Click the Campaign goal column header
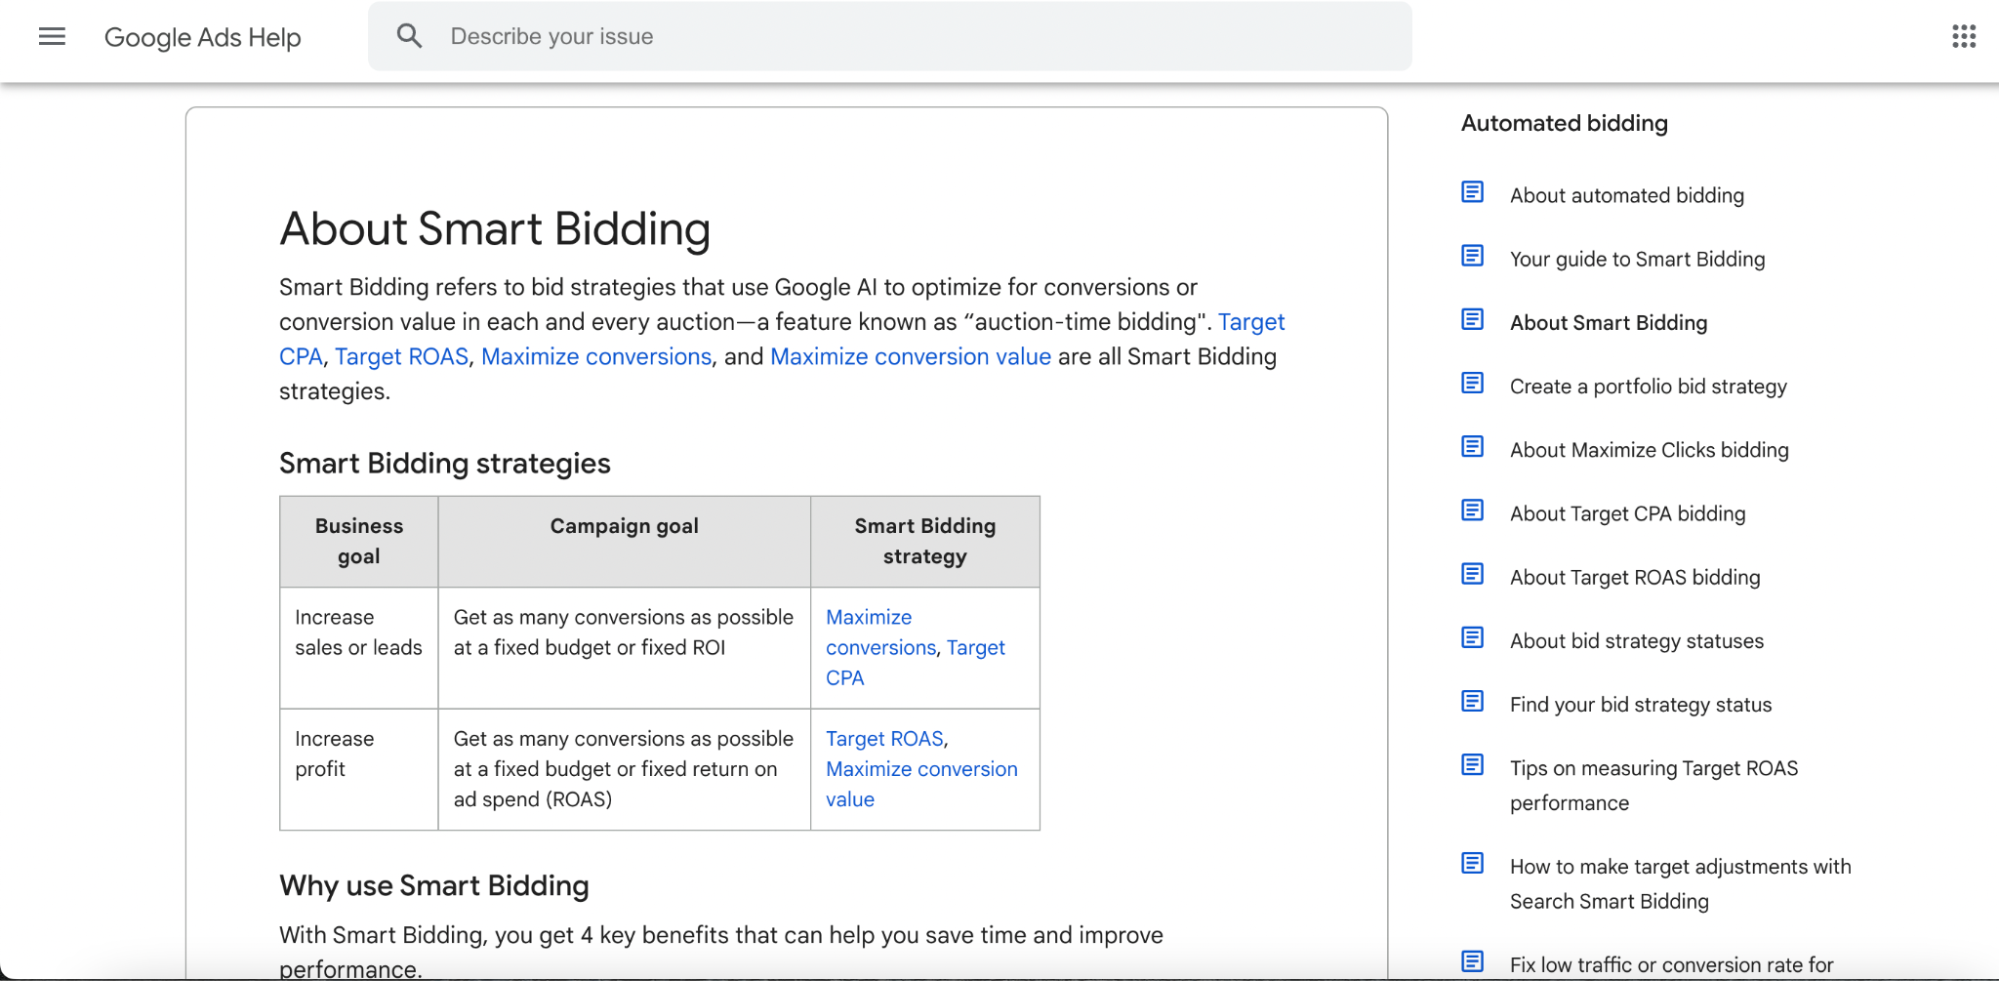Screen dimensions: 1999x981 click(624, 541)
